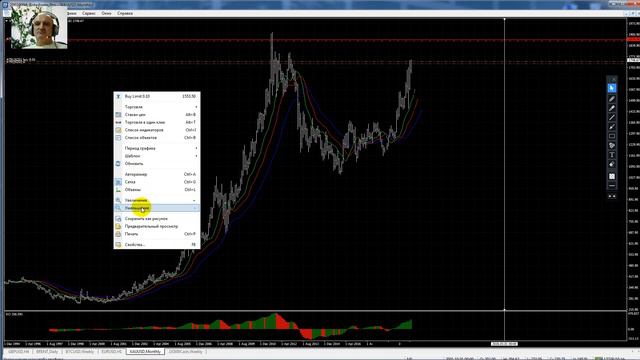This screenshot has width=640, height=360.
Task: Open the highlighted Уменьшение zoom-out entry
Action: [x=157, y=208]
